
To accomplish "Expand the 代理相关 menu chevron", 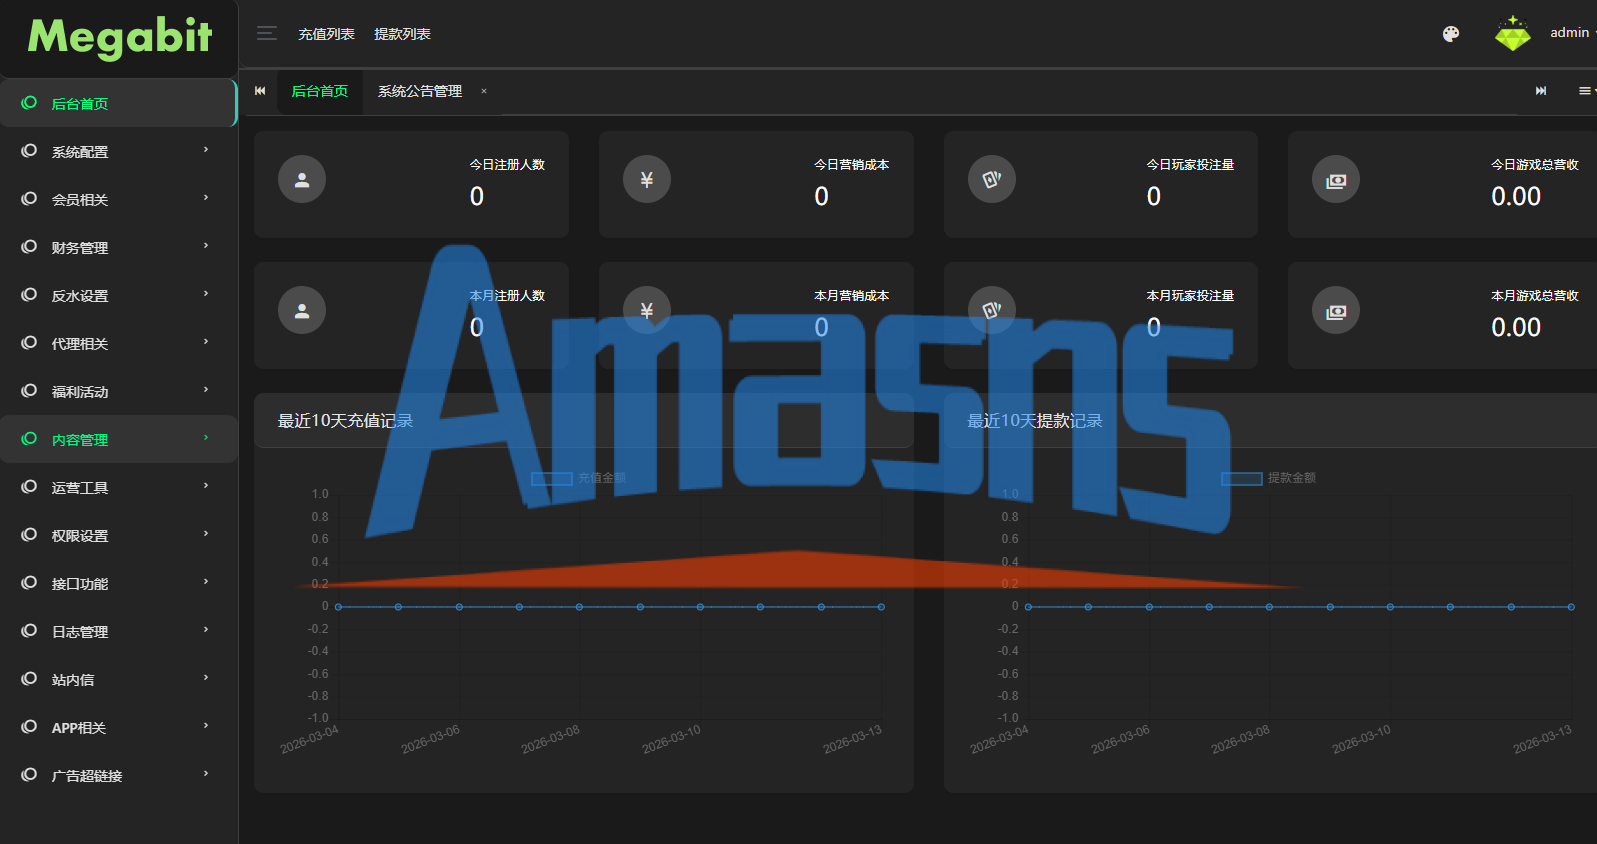I will click(x=206, y=342).
